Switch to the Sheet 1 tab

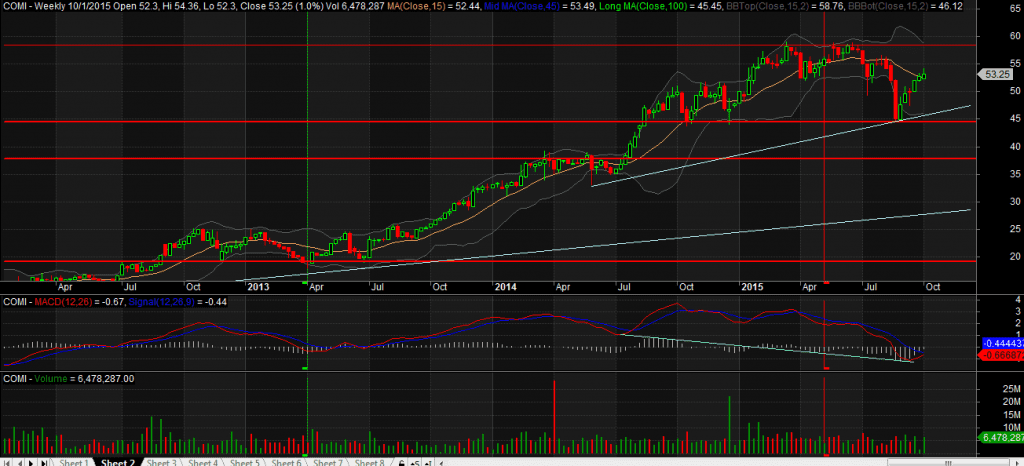click(x=74, y=462)
